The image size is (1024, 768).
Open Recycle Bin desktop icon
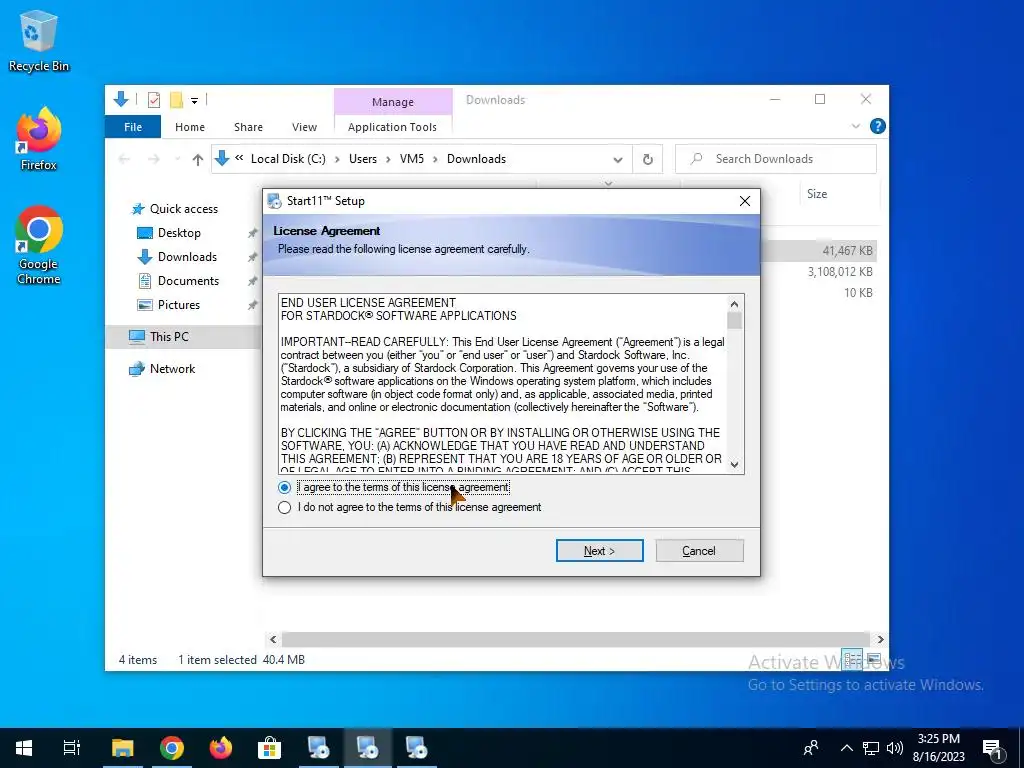point(39,40)
